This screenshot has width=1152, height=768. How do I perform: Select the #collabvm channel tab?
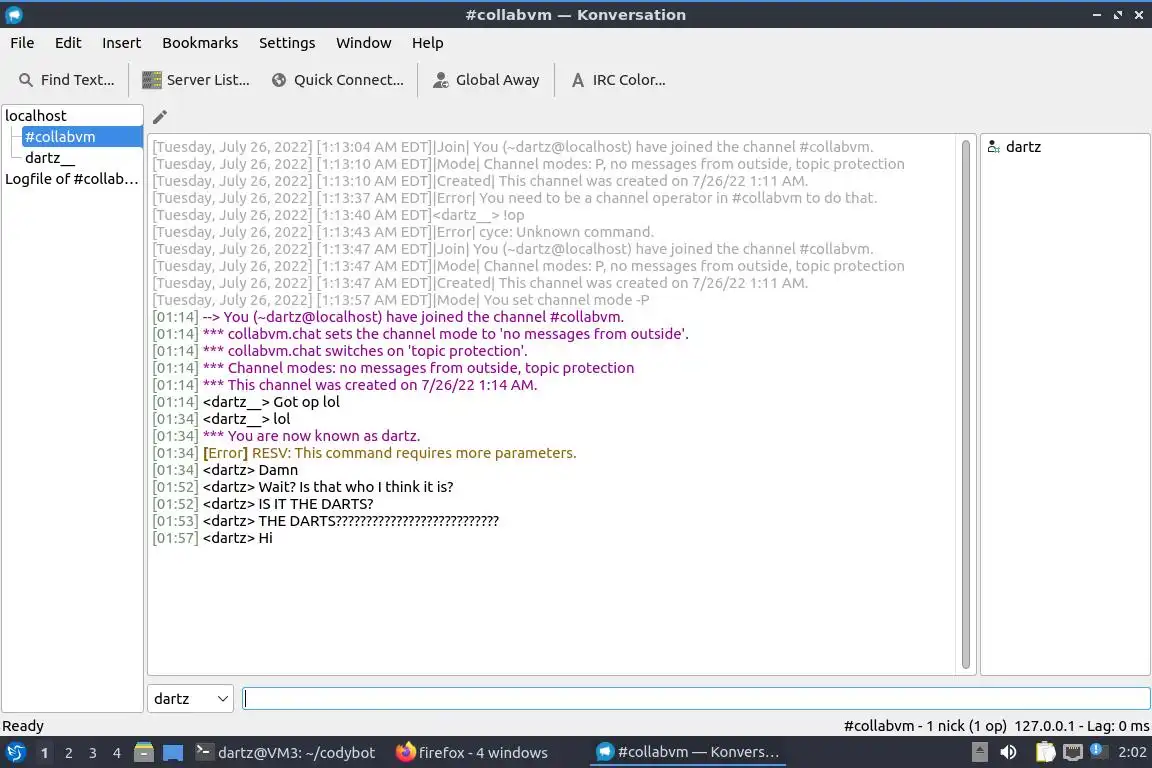point(82,137)
